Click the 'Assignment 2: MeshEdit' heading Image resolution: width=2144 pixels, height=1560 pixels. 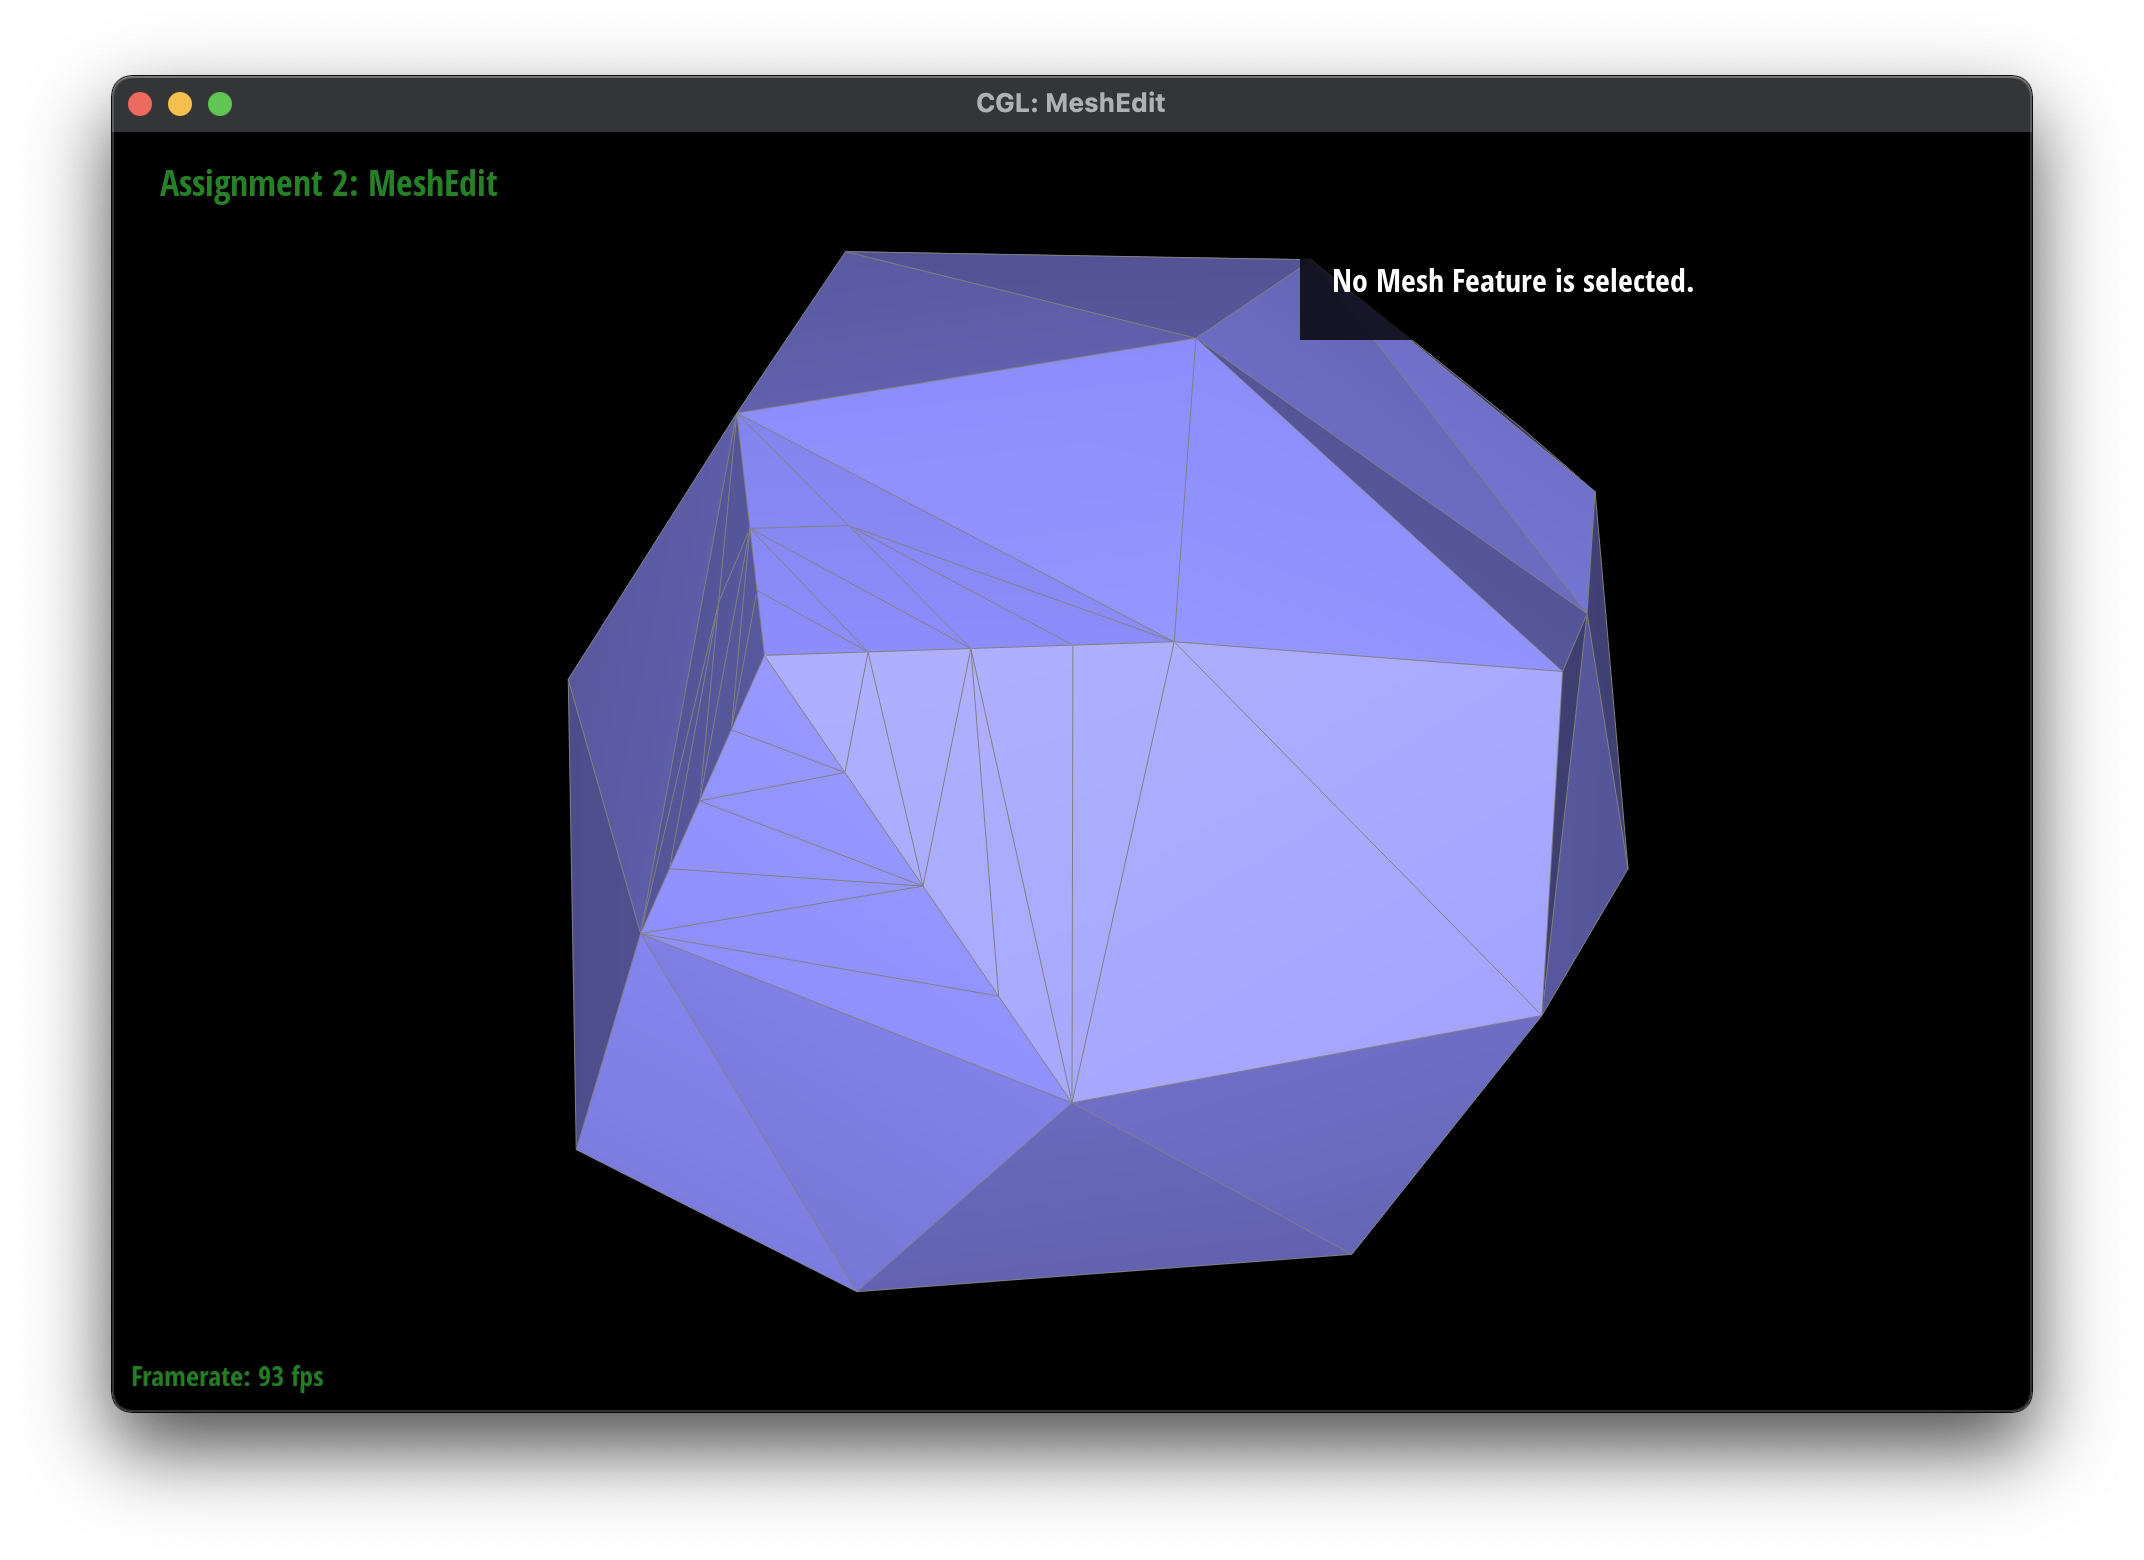click(x=328, y=184)
